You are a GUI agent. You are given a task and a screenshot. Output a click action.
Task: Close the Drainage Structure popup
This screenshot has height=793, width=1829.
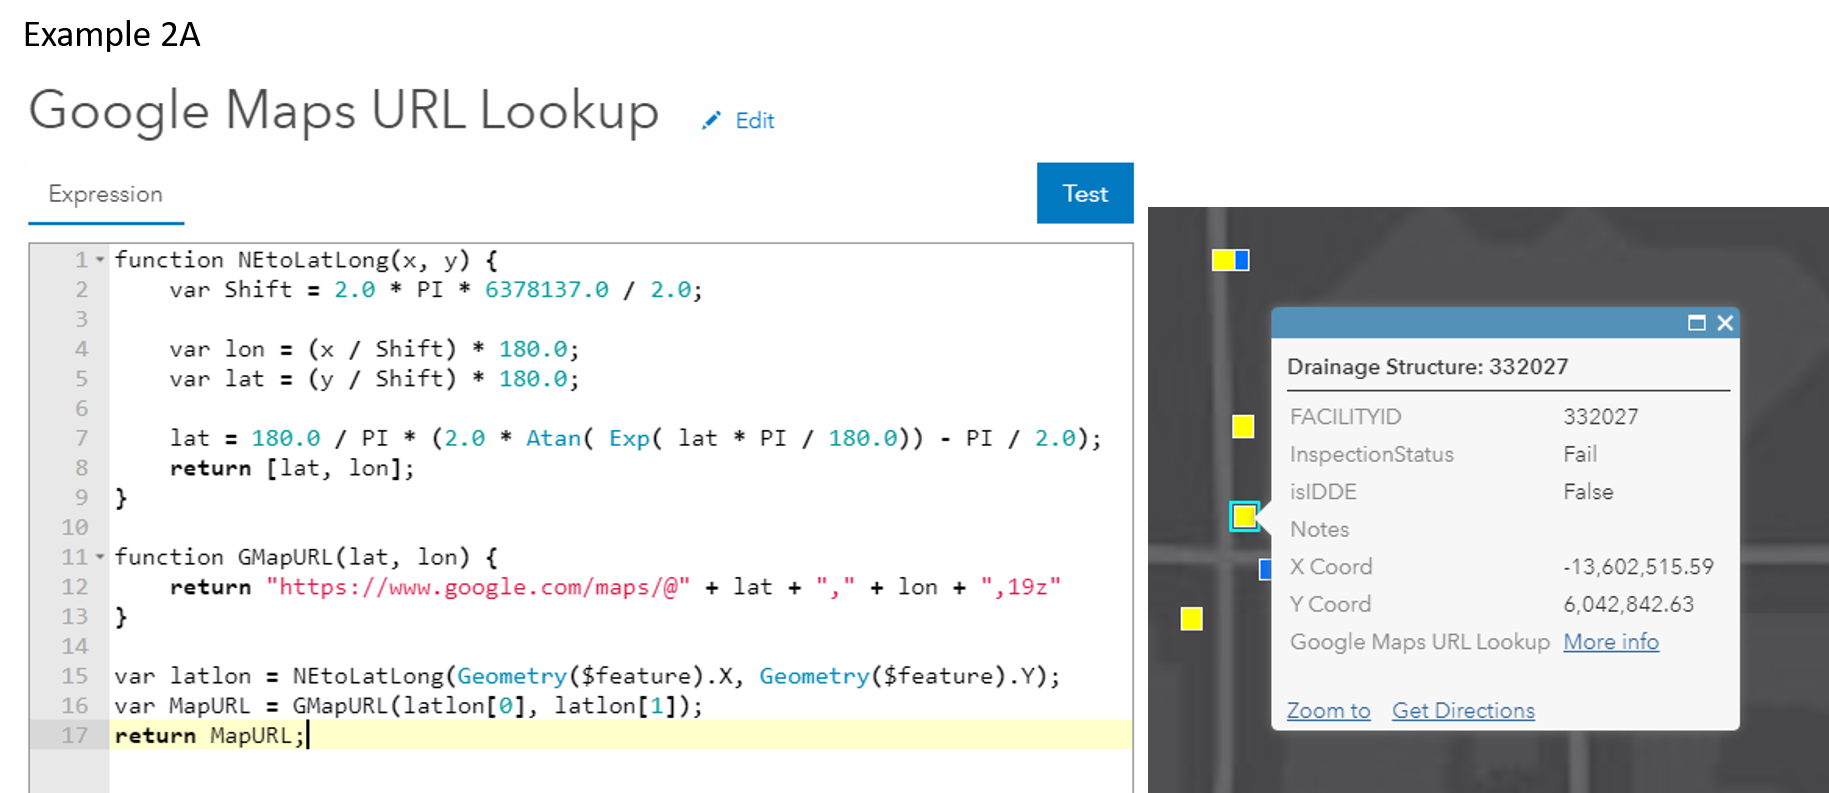point(1725,323)
